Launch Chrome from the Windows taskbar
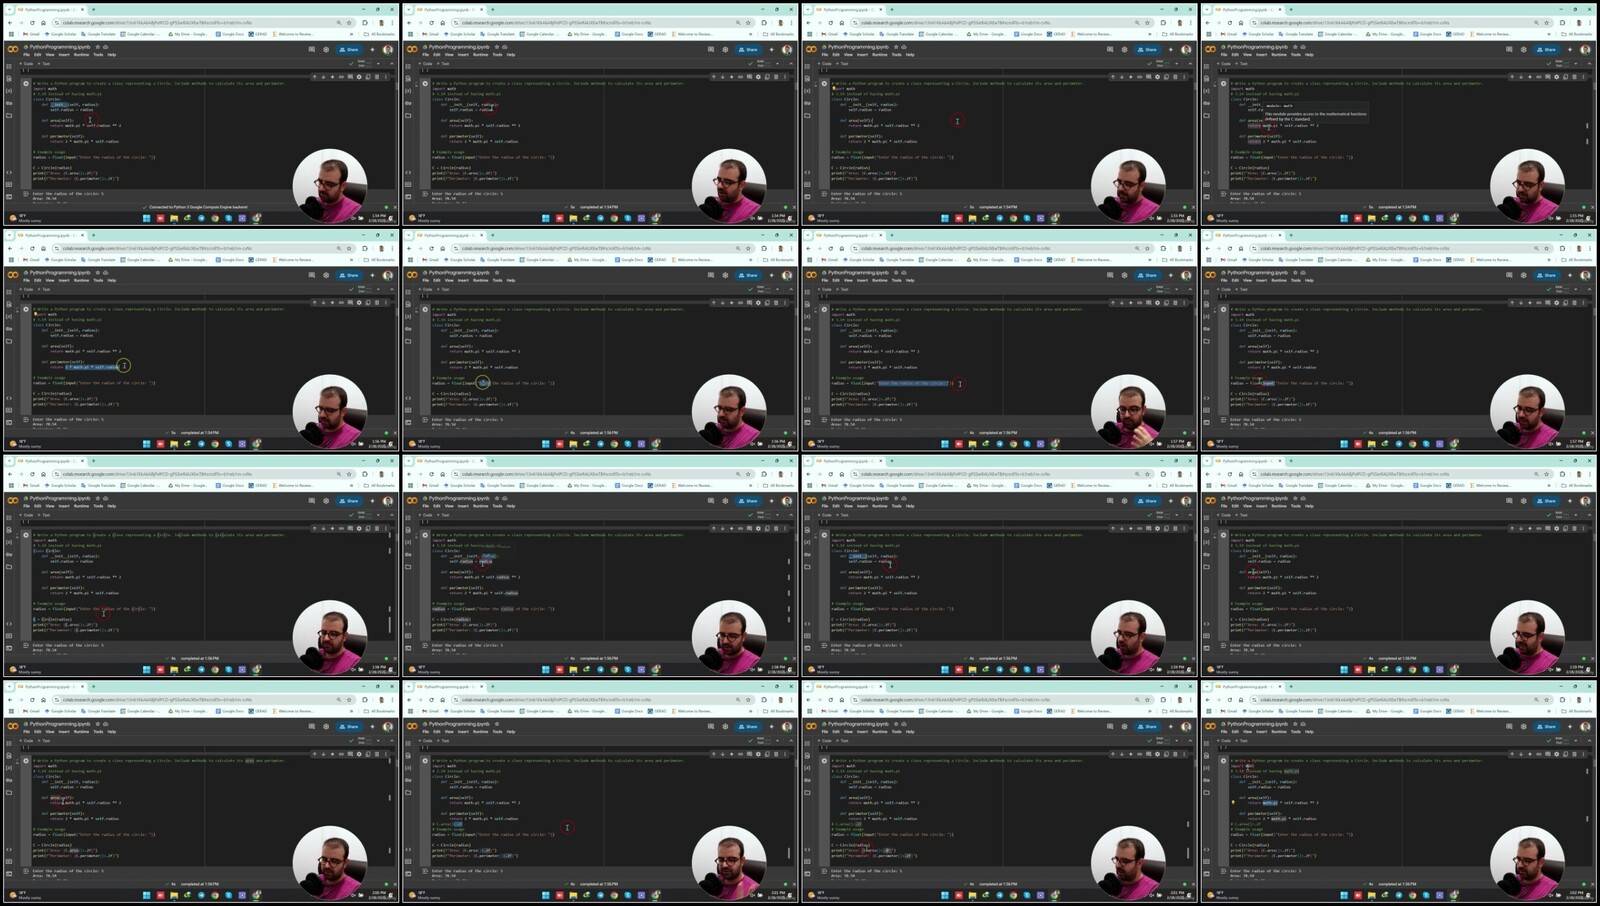This screenshot has width=1600, height=906. 214,218
